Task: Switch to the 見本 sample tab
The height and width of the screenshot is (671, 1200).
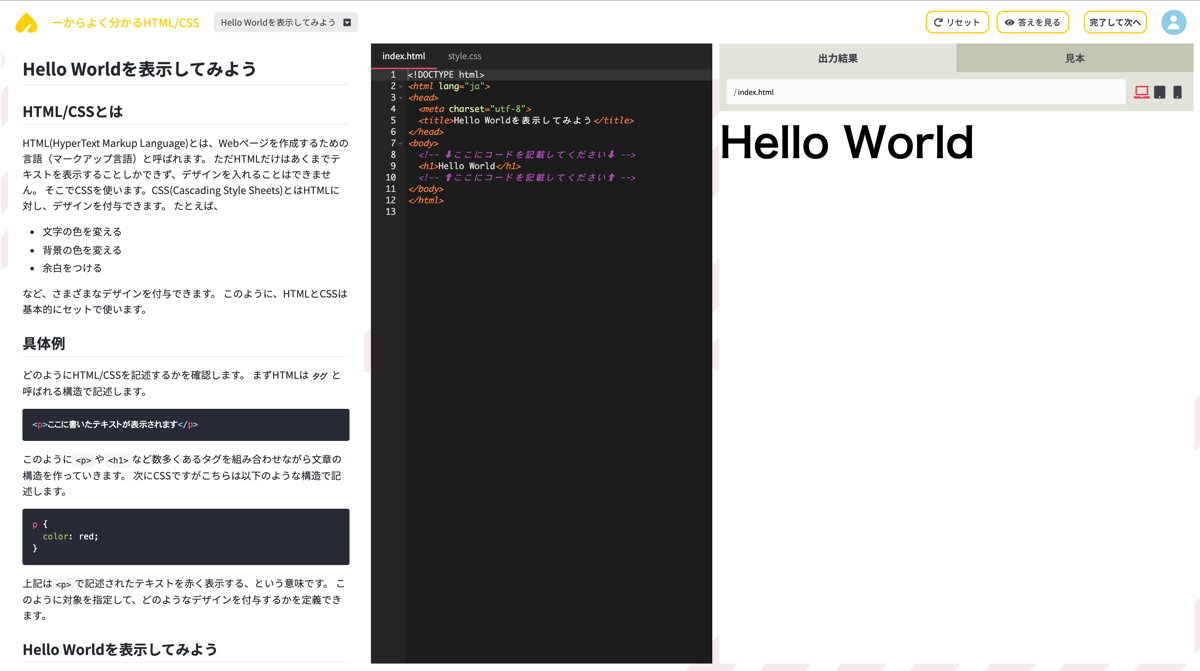Action: point(1075,58)
